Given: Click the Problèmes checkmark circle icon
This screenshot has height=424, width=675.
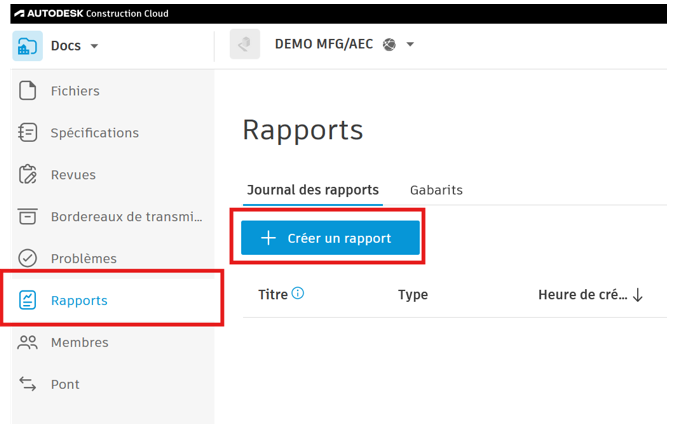Looking at the screenshot, I should coord(28,259).
